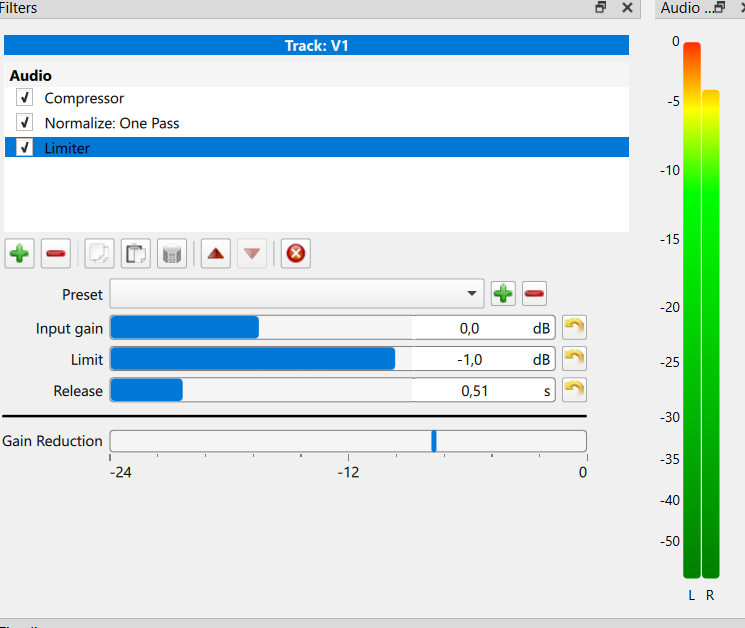This screenshot has width=745, height=628.
Task: Reset Input gain to its default
Action: (x=574, y=328)
